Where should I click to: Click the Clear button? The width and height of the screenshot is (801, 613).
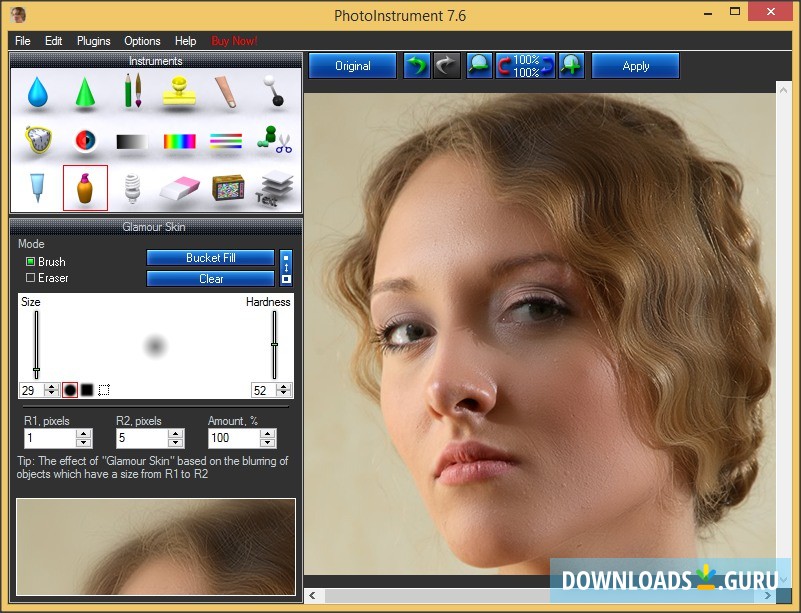click(210, 279)
